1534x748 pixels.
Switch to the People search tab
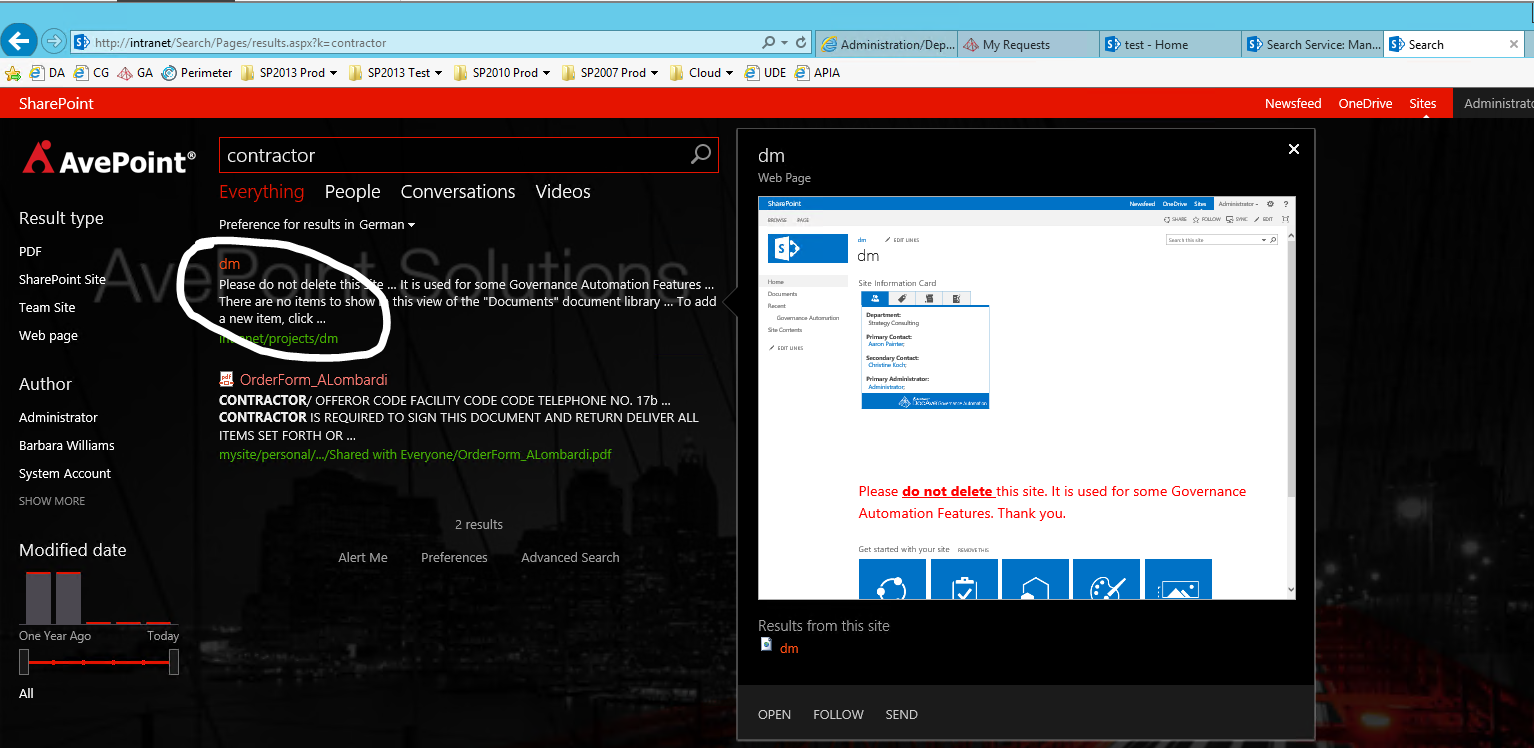point(352,191)
